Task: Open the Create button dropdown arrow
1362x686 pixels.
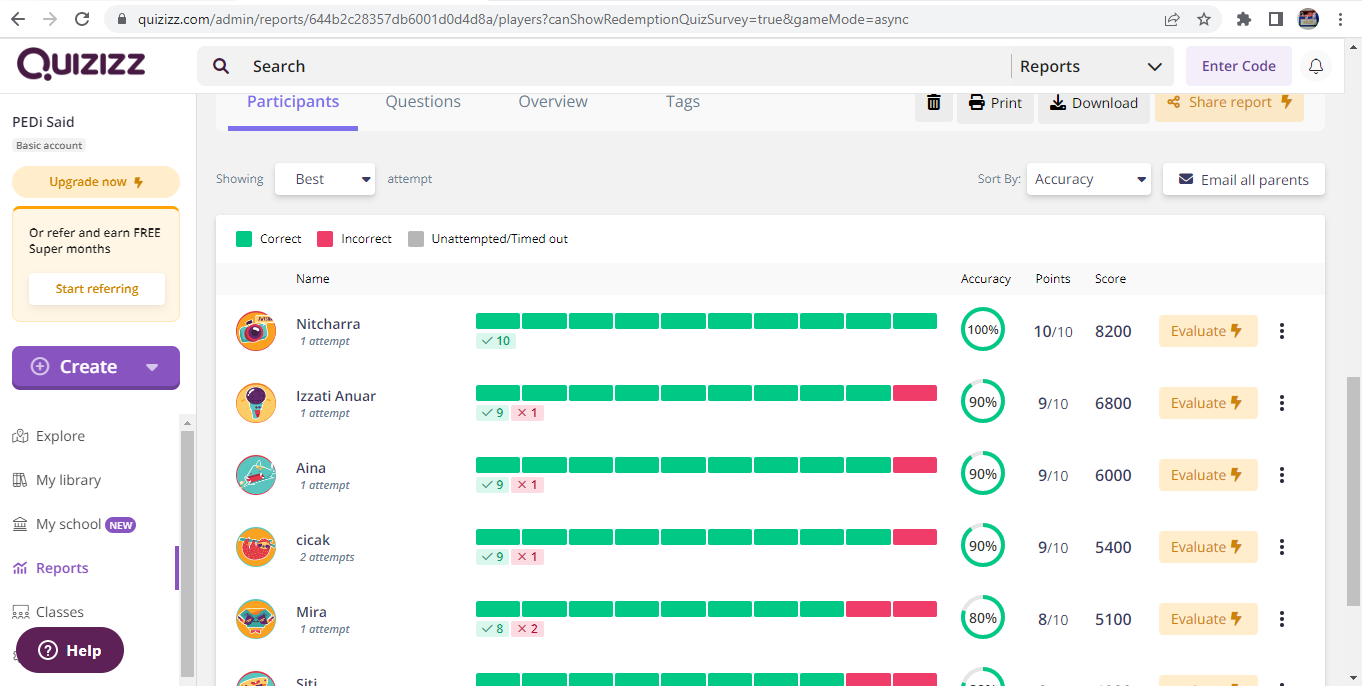Action: (152, 367)
